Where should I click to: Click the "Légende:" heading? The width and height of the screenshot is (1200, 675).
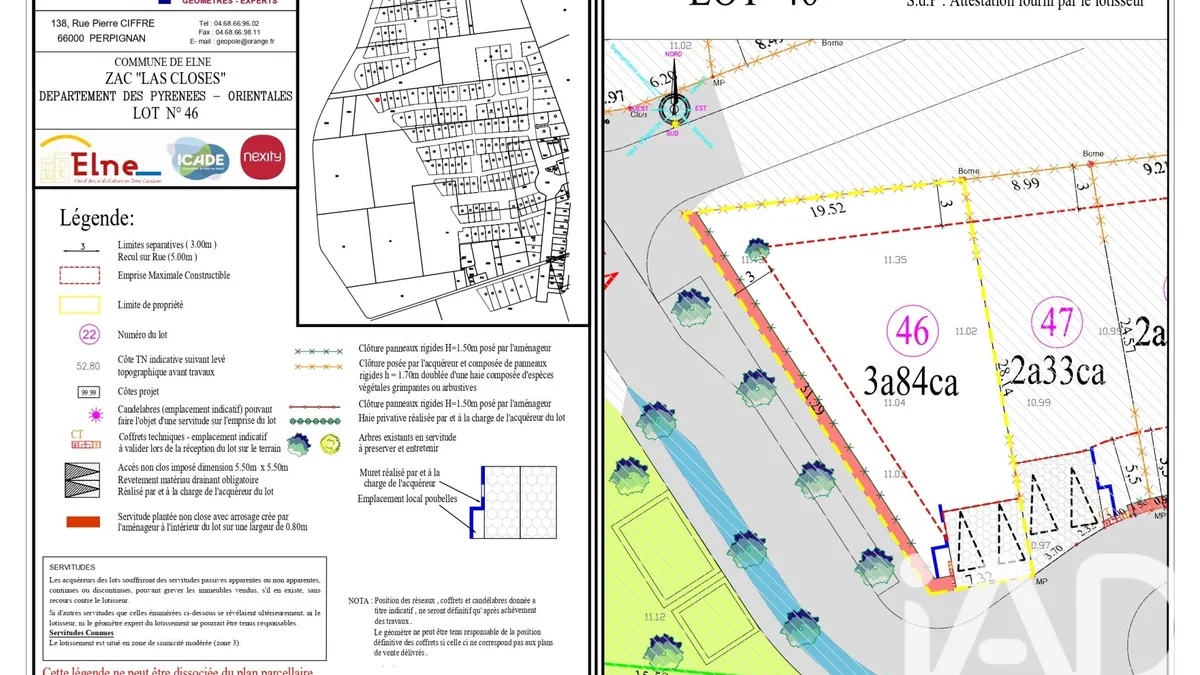(x=97, y=218)
